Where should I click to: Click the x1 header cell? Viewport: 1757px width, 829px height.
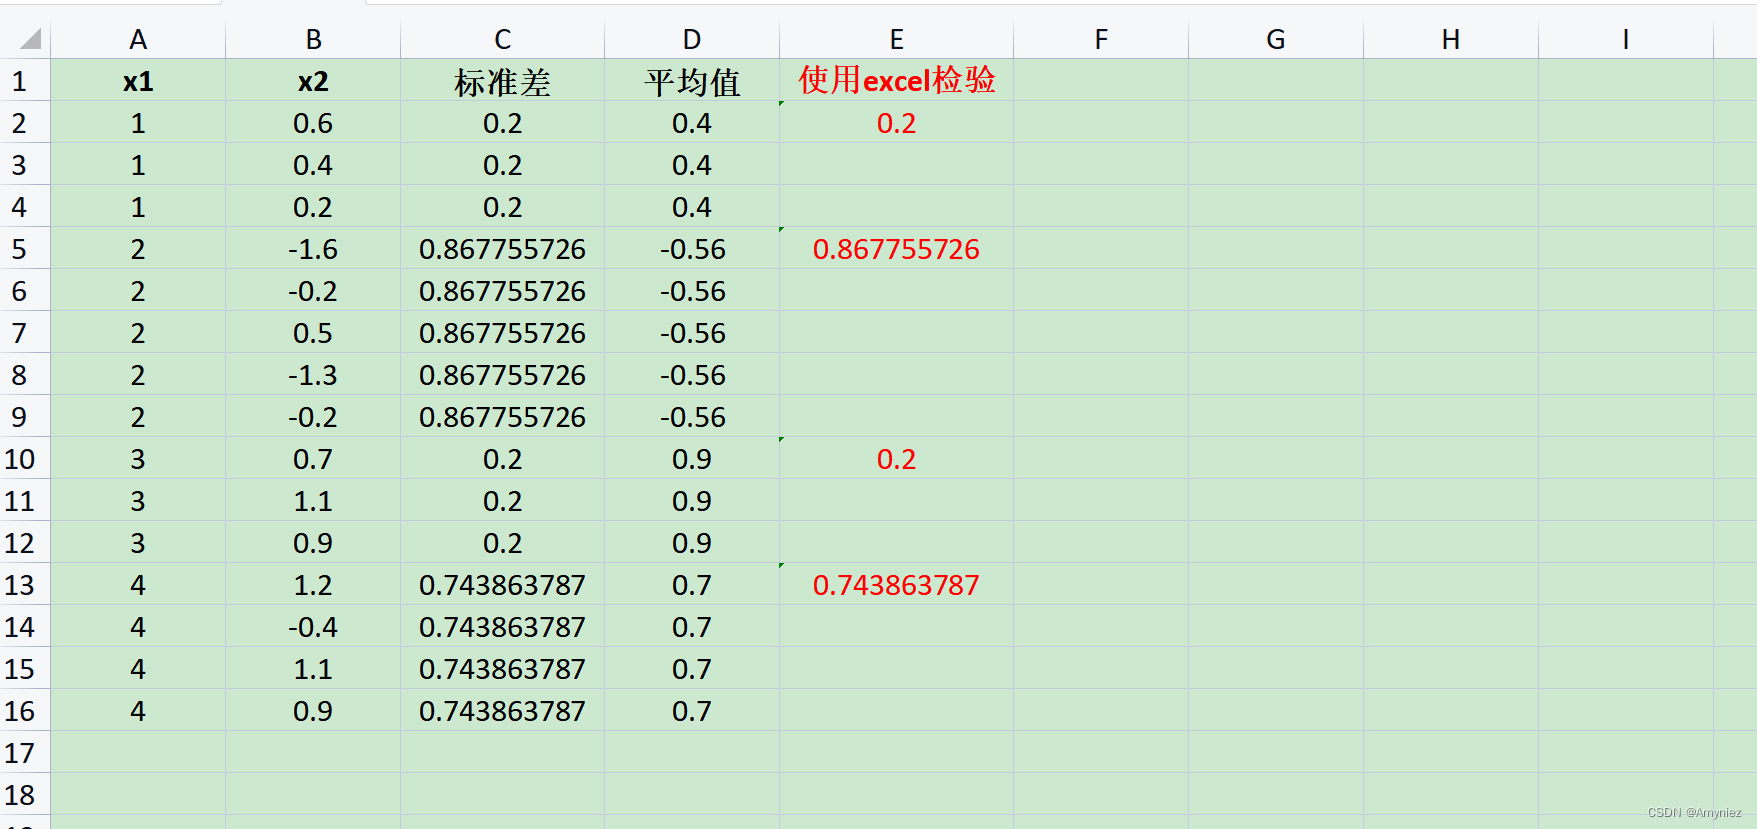(x=138, y=81)
